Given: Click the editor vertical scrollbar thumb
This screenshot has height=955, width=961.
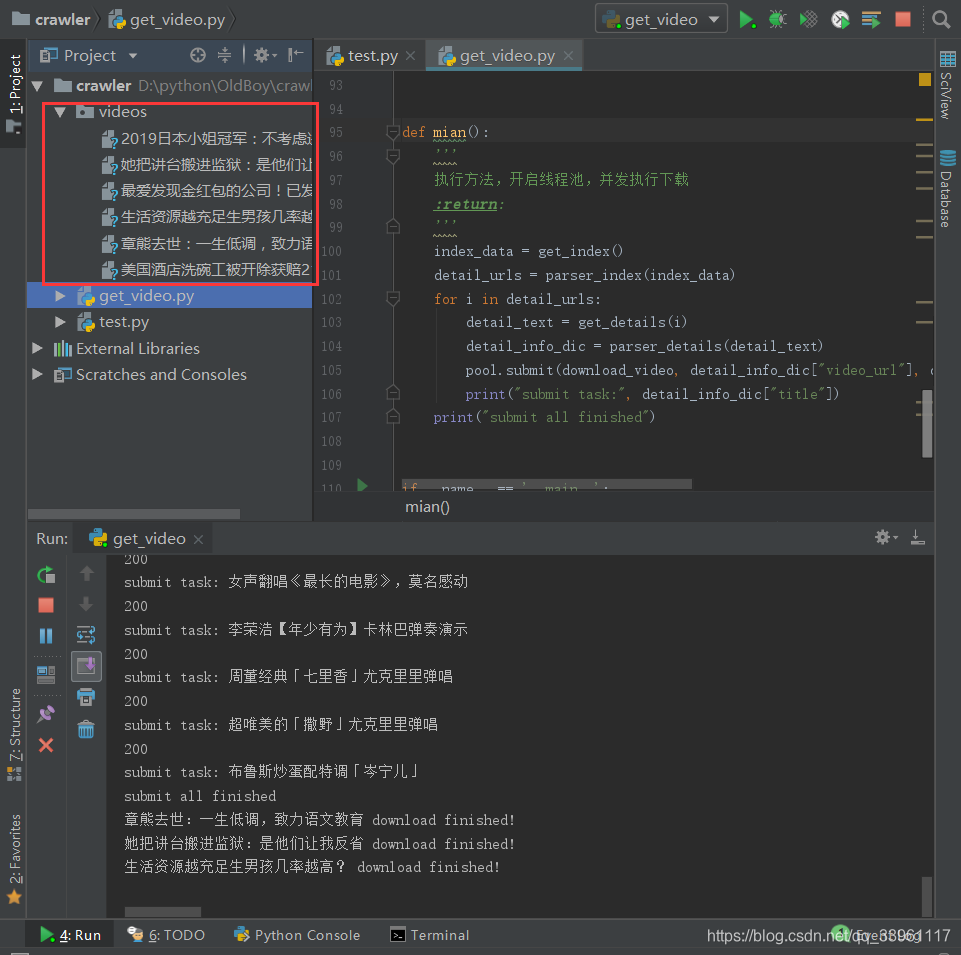Looking at the screenshot, I should click(x=927, y=424).
